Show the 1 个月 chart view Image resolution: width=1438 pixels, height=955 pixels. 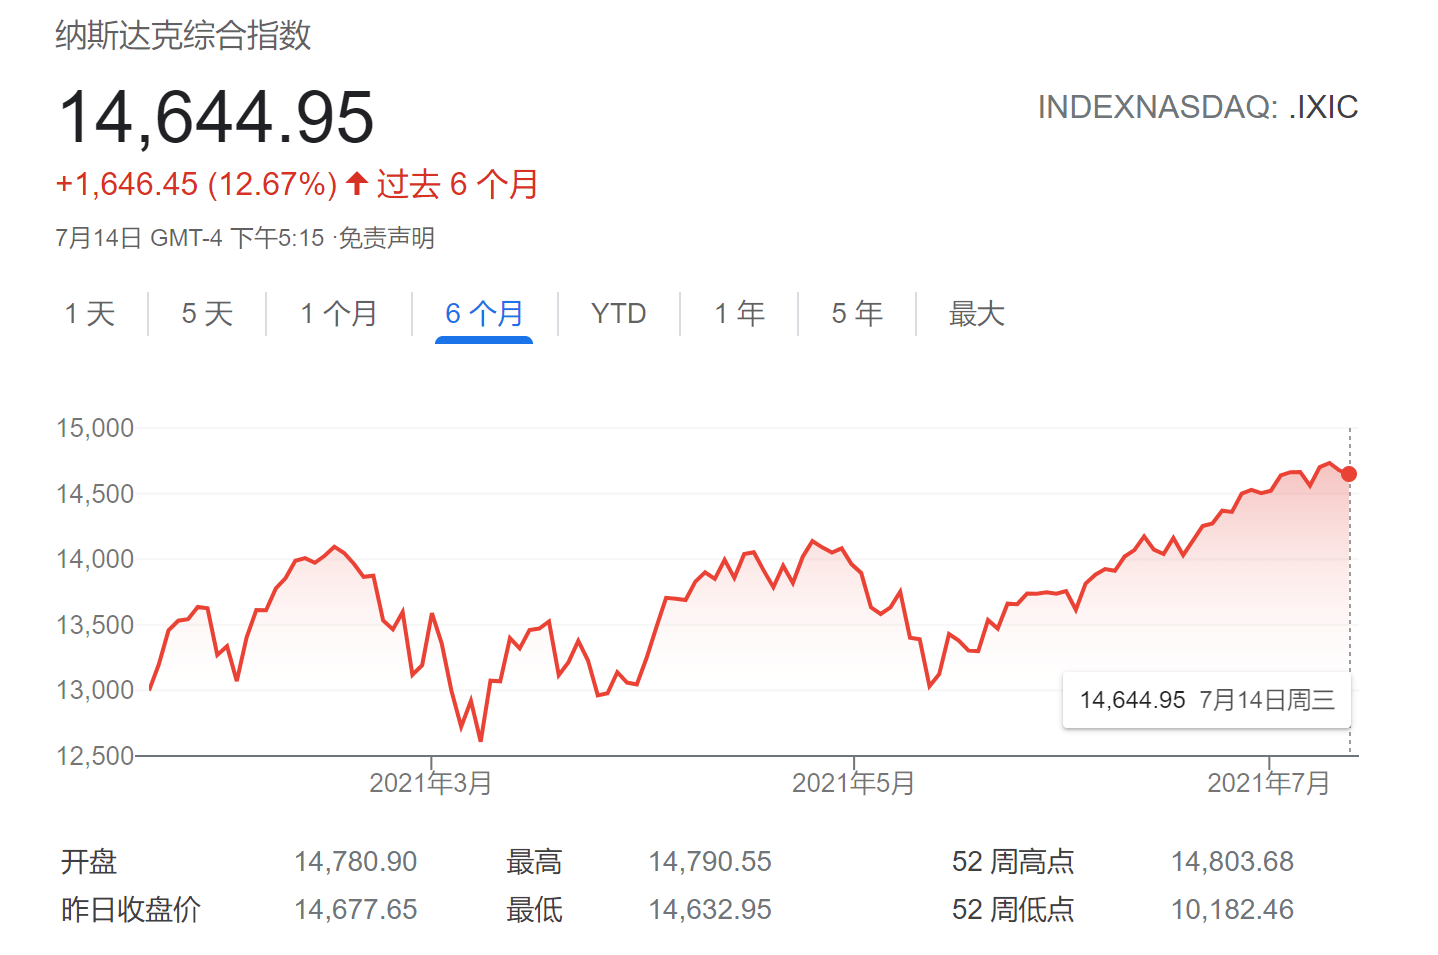pyautogui.click(x=339, y=314)
